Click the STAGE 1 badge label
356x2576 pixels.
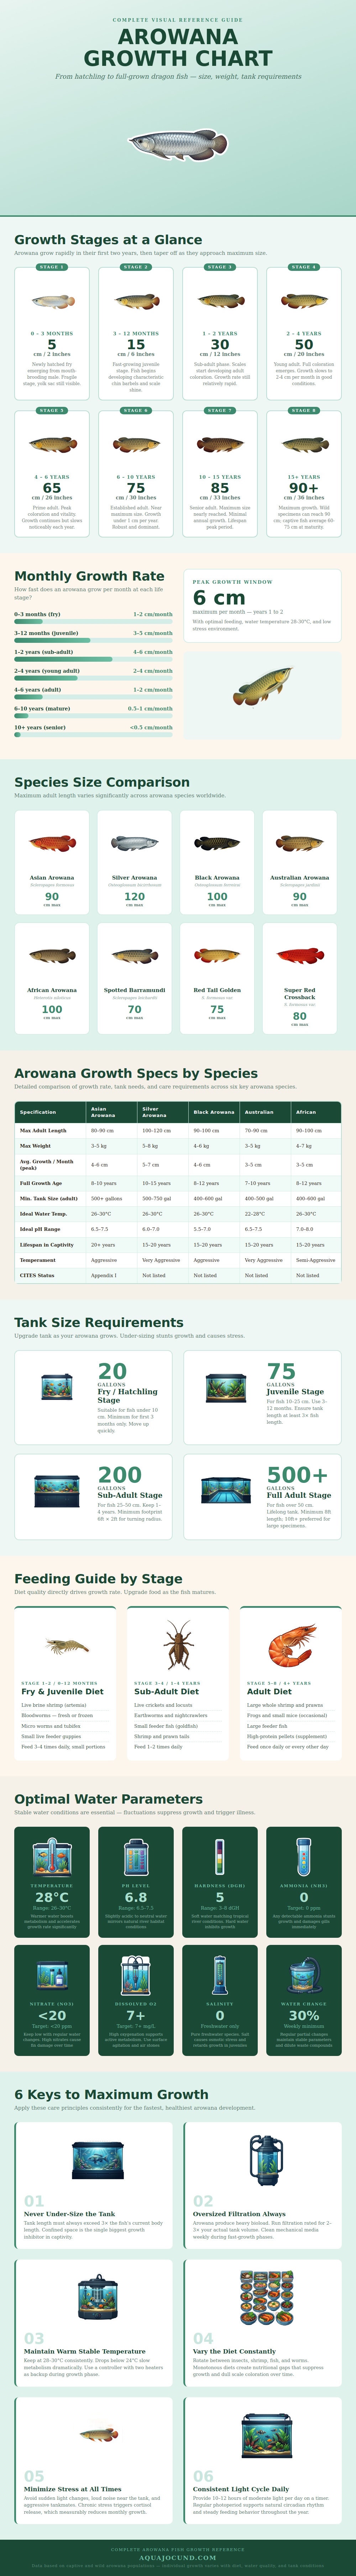(x=52, y=267)
